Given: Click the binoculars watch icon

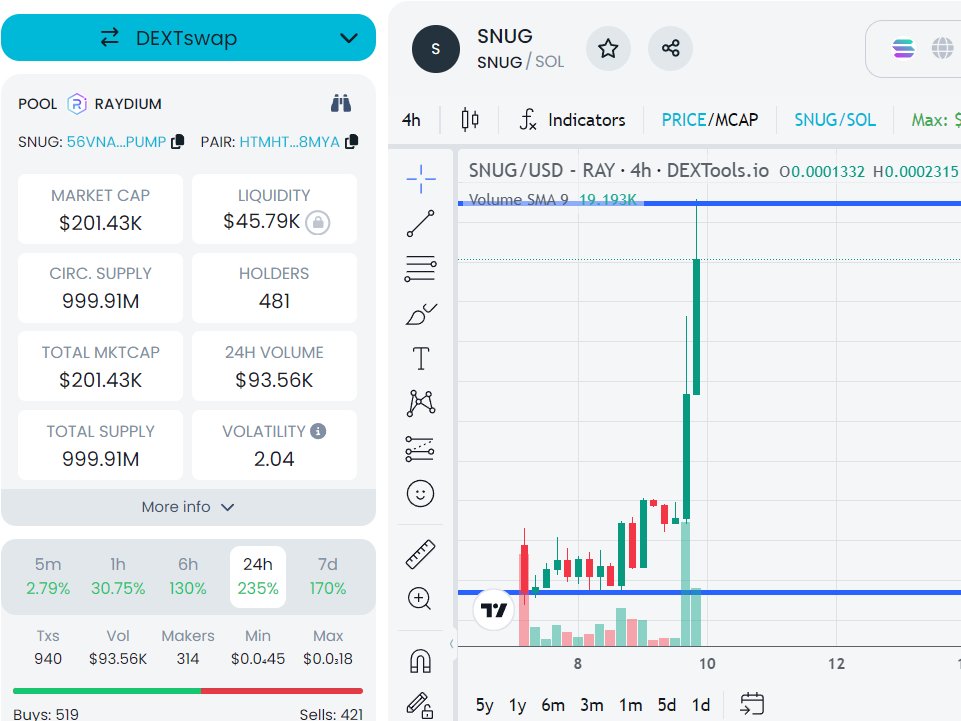Looking at the screenshot, I should pyautogui.click(x=341, y=104).
